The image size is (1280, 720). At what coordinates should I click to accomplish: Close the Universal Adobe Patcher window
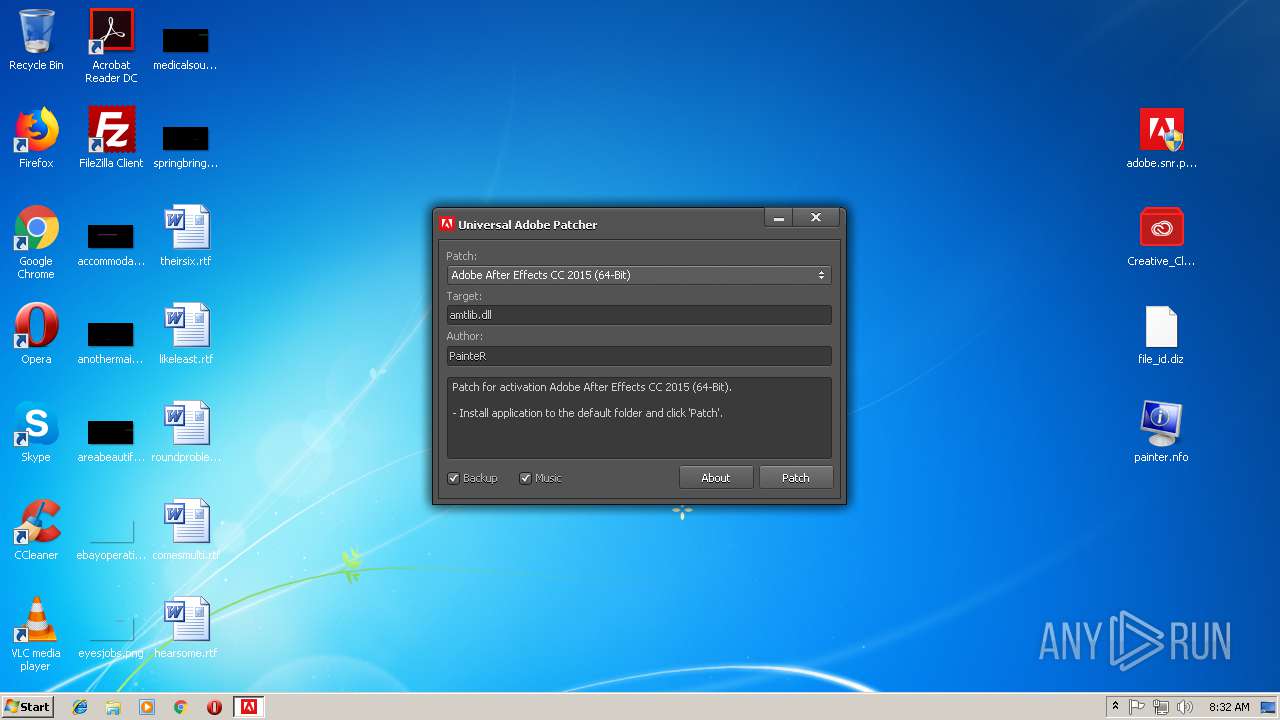click(816, 218)
